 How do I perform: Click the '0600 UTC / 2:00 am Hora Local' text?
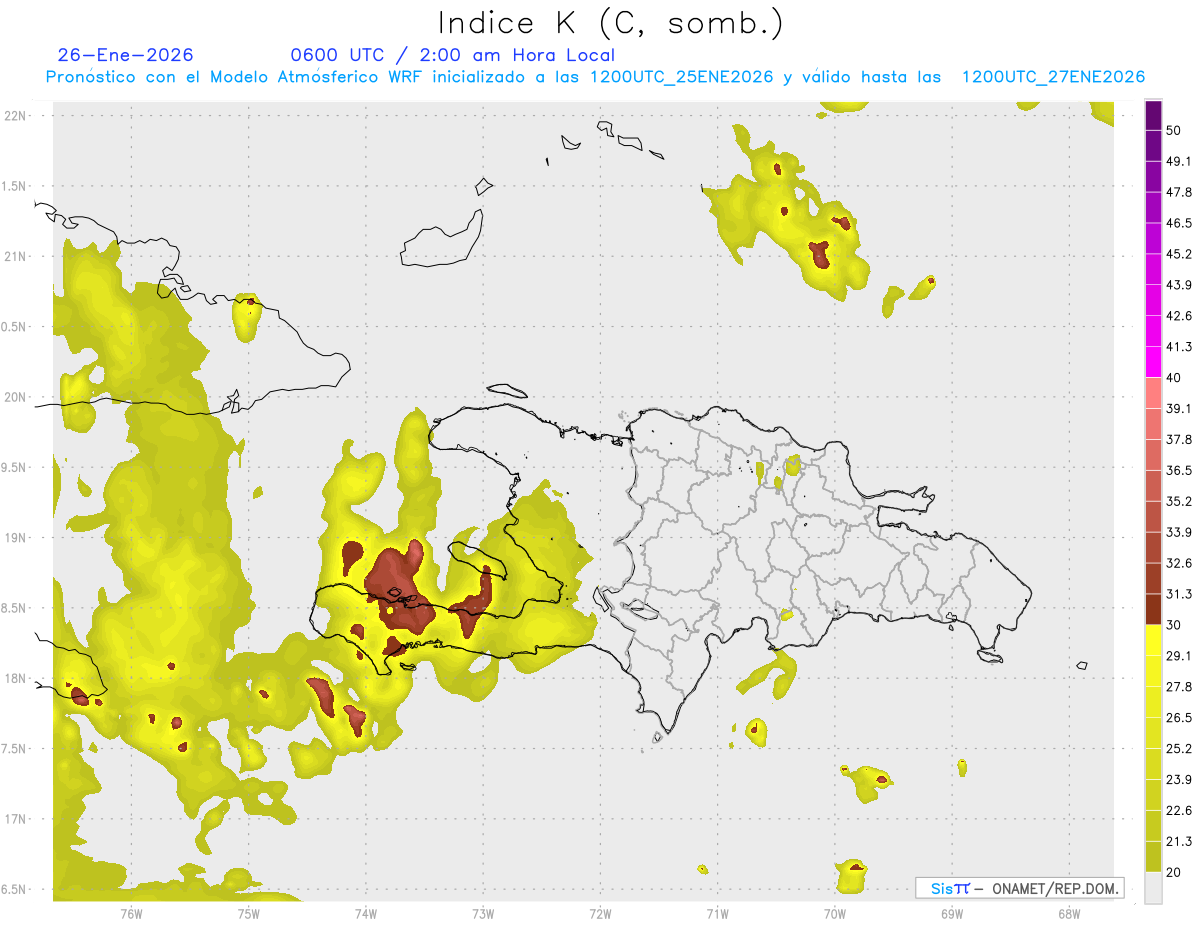click(452, 55)
